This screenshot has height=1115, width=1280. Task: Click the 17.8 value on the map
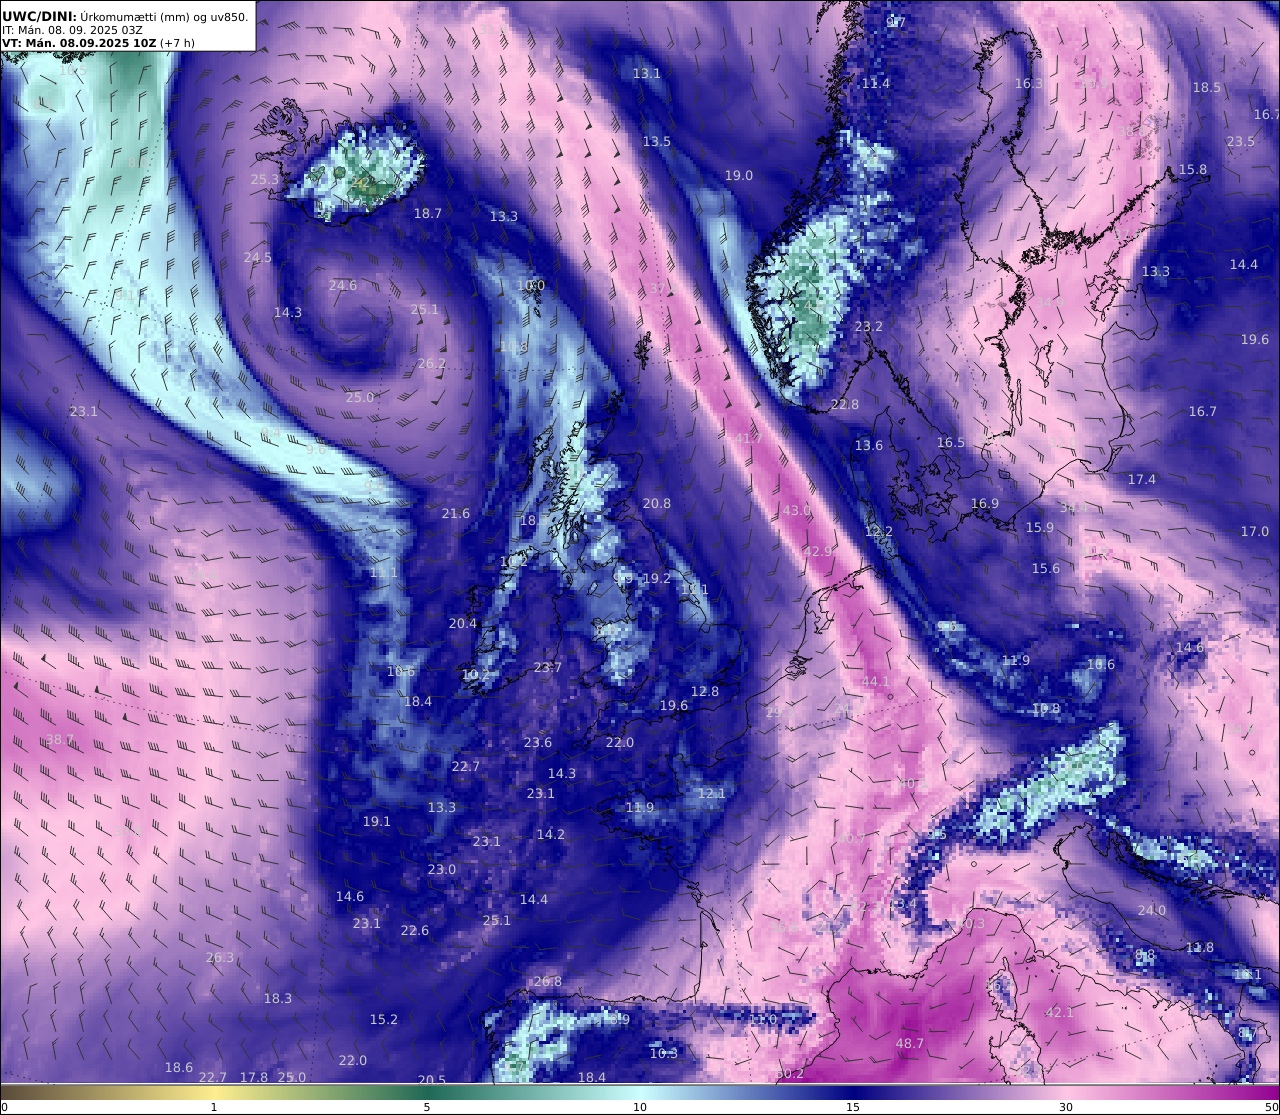pos(254,1077)
